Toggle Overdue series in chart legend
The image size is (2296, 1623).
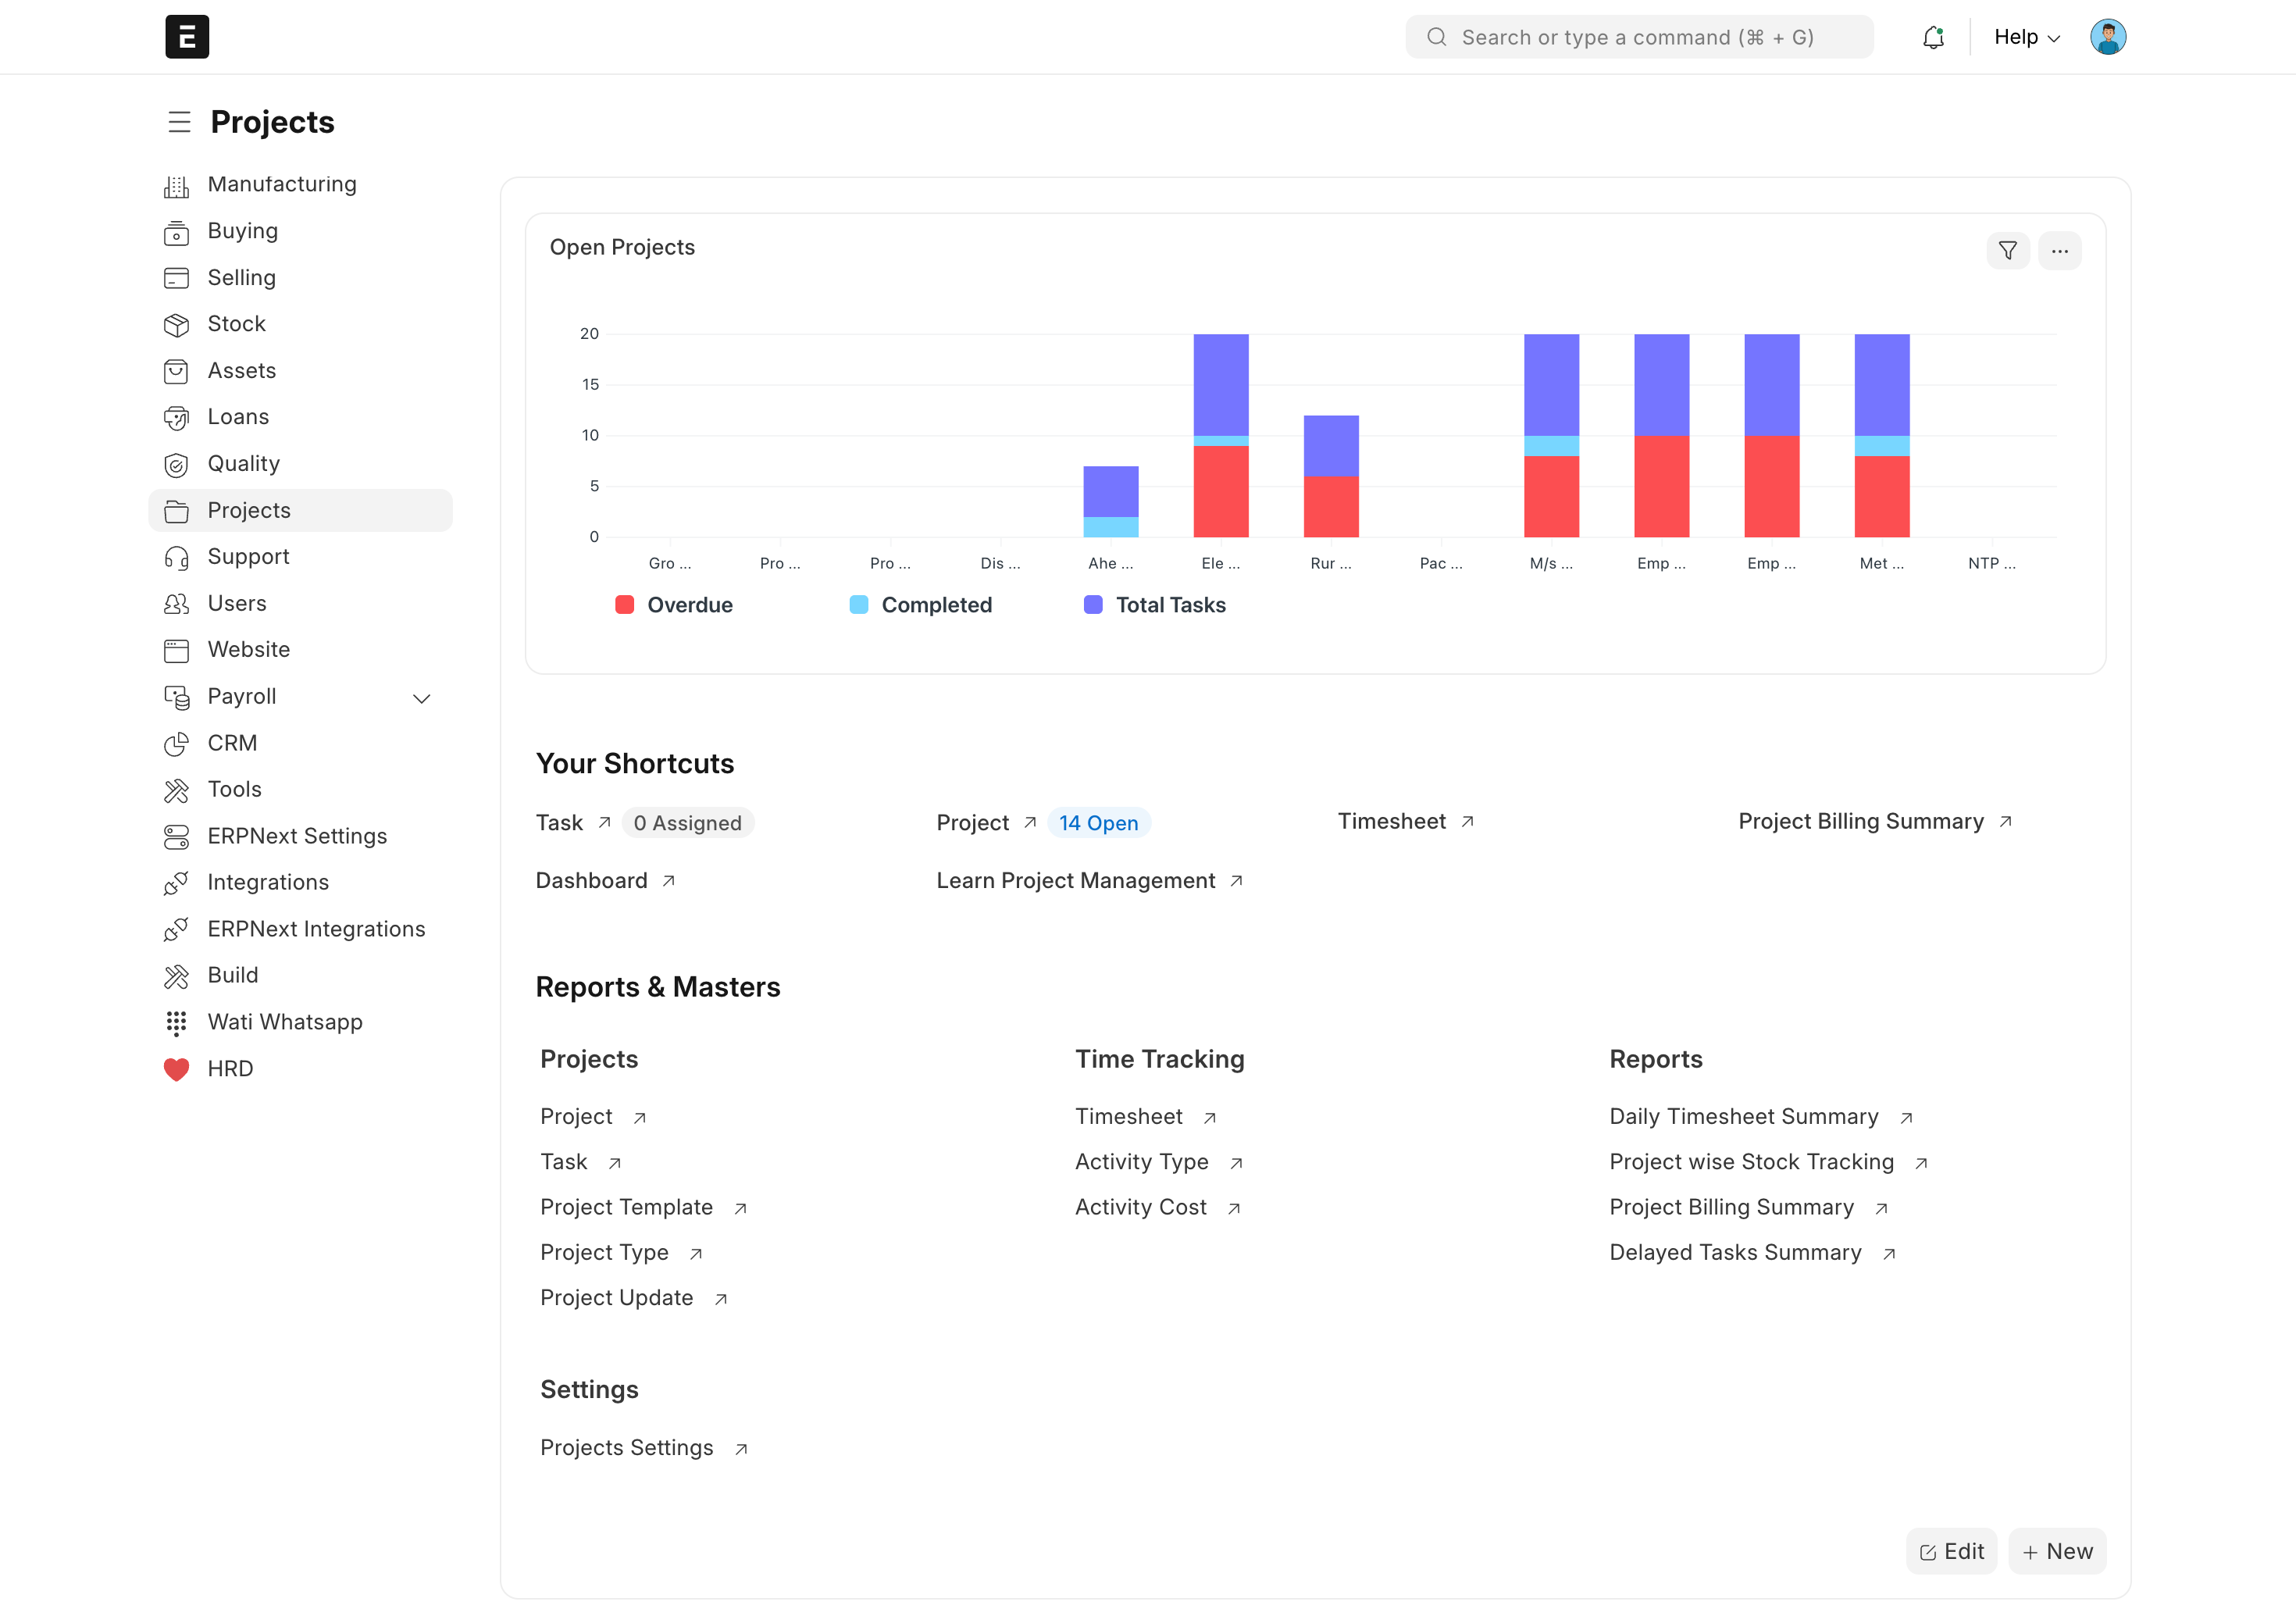point(675,605)
